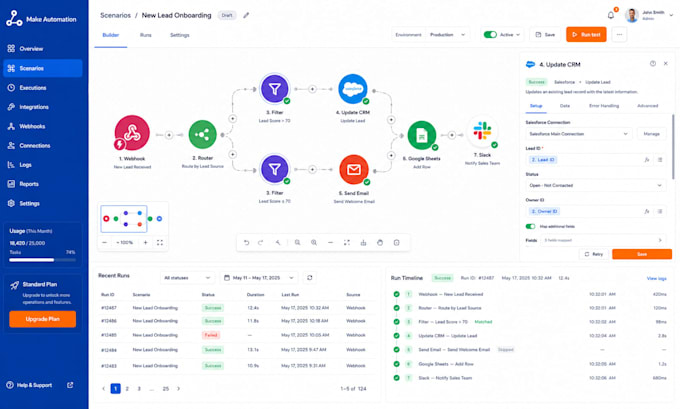Open the Data tab in Update CRM panel
This screenshot has height=409, width=680.
click(x=565, y=106)
